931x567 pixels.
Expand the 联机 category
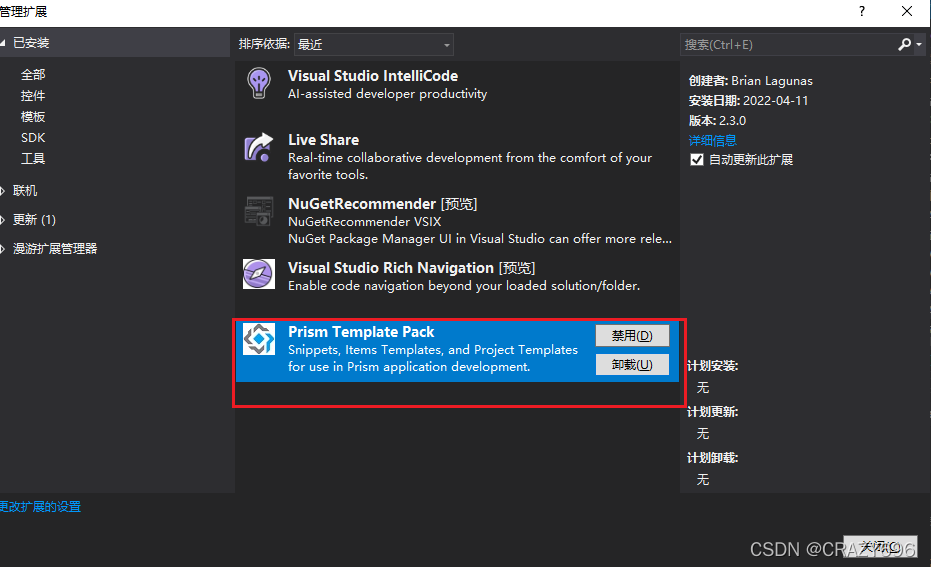[2, 191]
